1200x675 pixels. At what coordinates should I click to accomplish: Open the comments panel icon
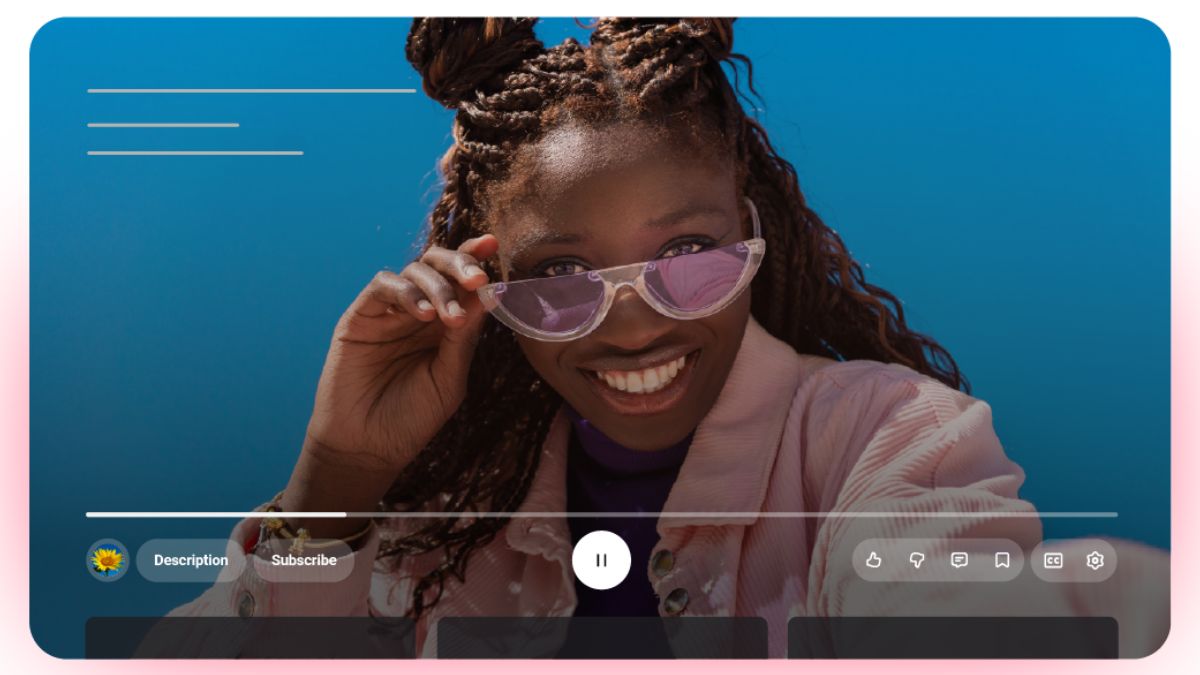click(x=959, y=560)
